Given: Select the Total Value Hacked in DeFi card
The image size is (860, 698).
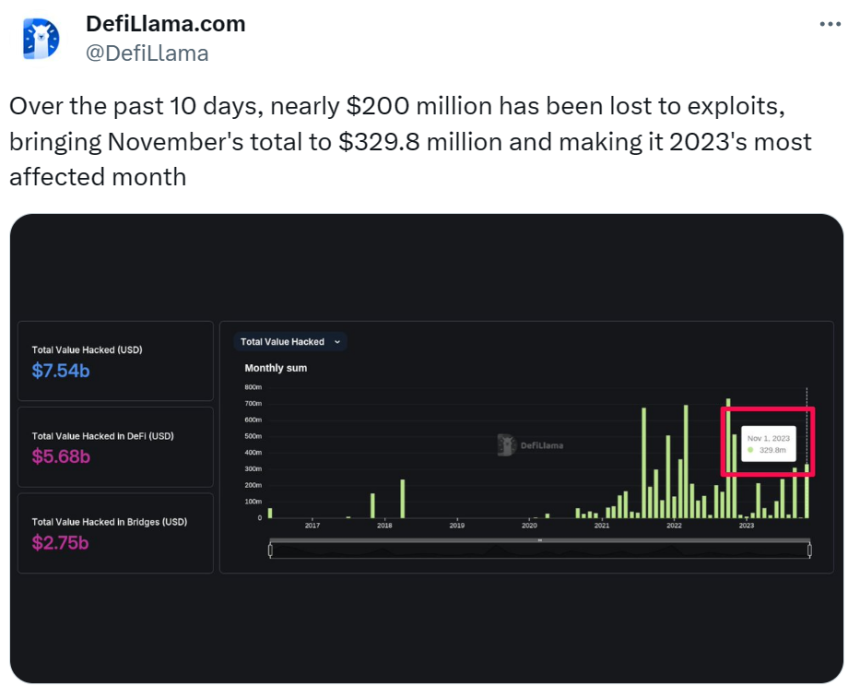Looking at the screenshot, I should 116,447.
